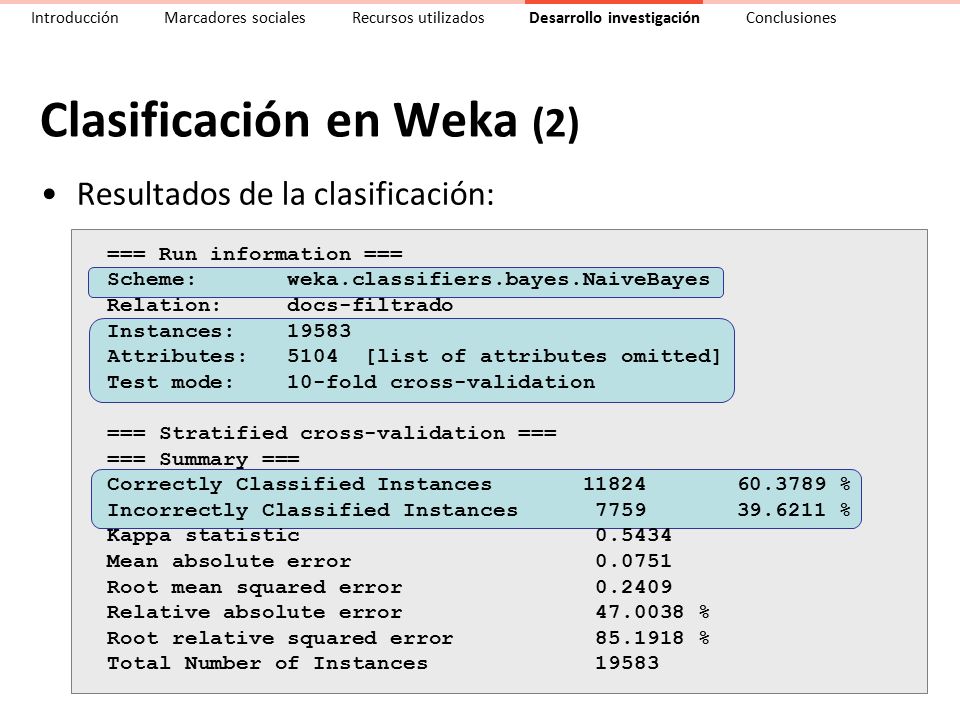Viewport: 960px width, 720px height.
Task: Jump to the Conclusiones tab
Action: point(790,18)
